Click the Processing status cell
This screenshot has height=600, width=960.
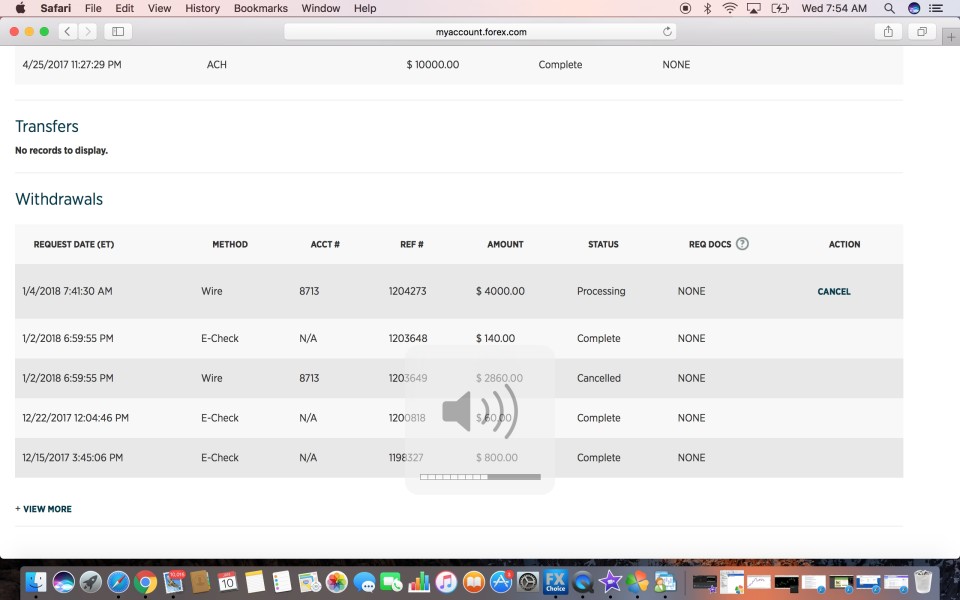pyautogui.click(x=601, y=291)
